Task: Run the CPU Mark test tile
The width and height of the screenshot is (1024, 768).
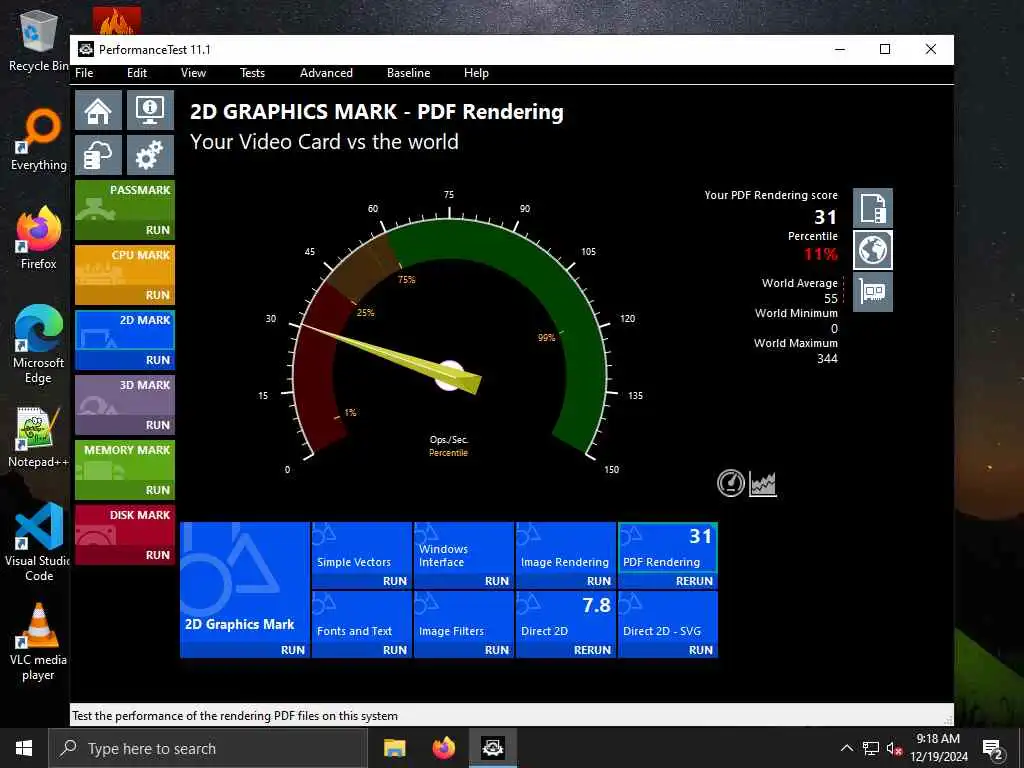Action: click(x=125, y=274)
